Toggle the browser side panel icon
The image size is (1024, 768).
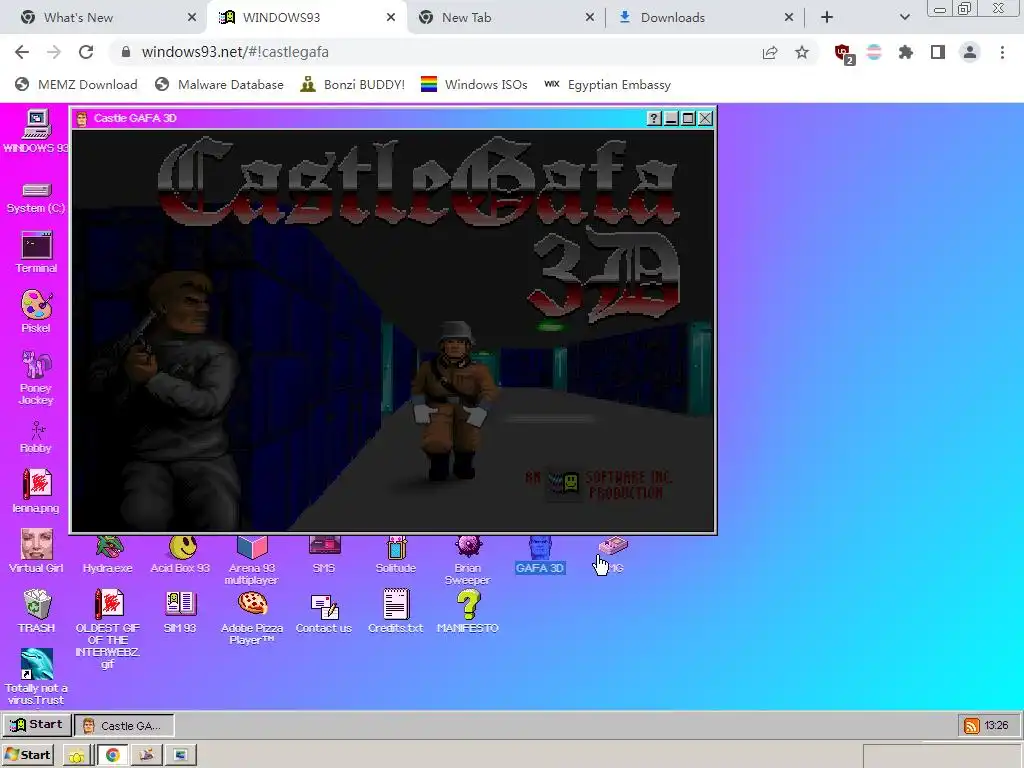[x=938, y=52]
